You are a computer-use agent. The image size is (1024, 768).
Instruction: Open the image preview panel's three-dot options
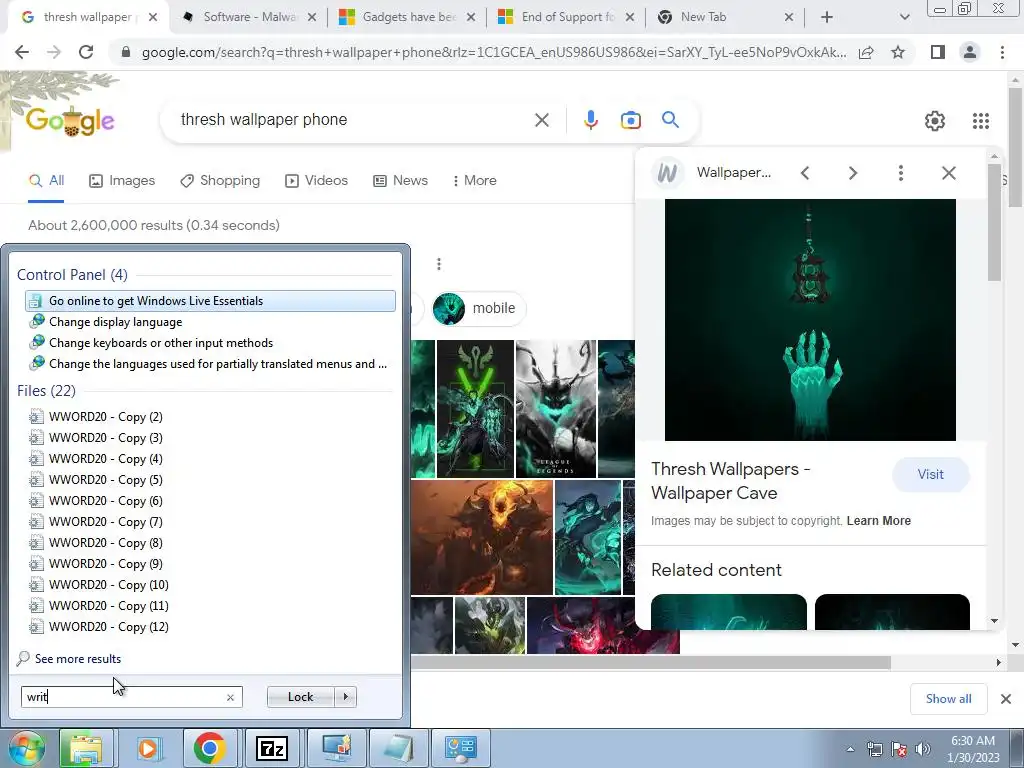tap(901, 173)
